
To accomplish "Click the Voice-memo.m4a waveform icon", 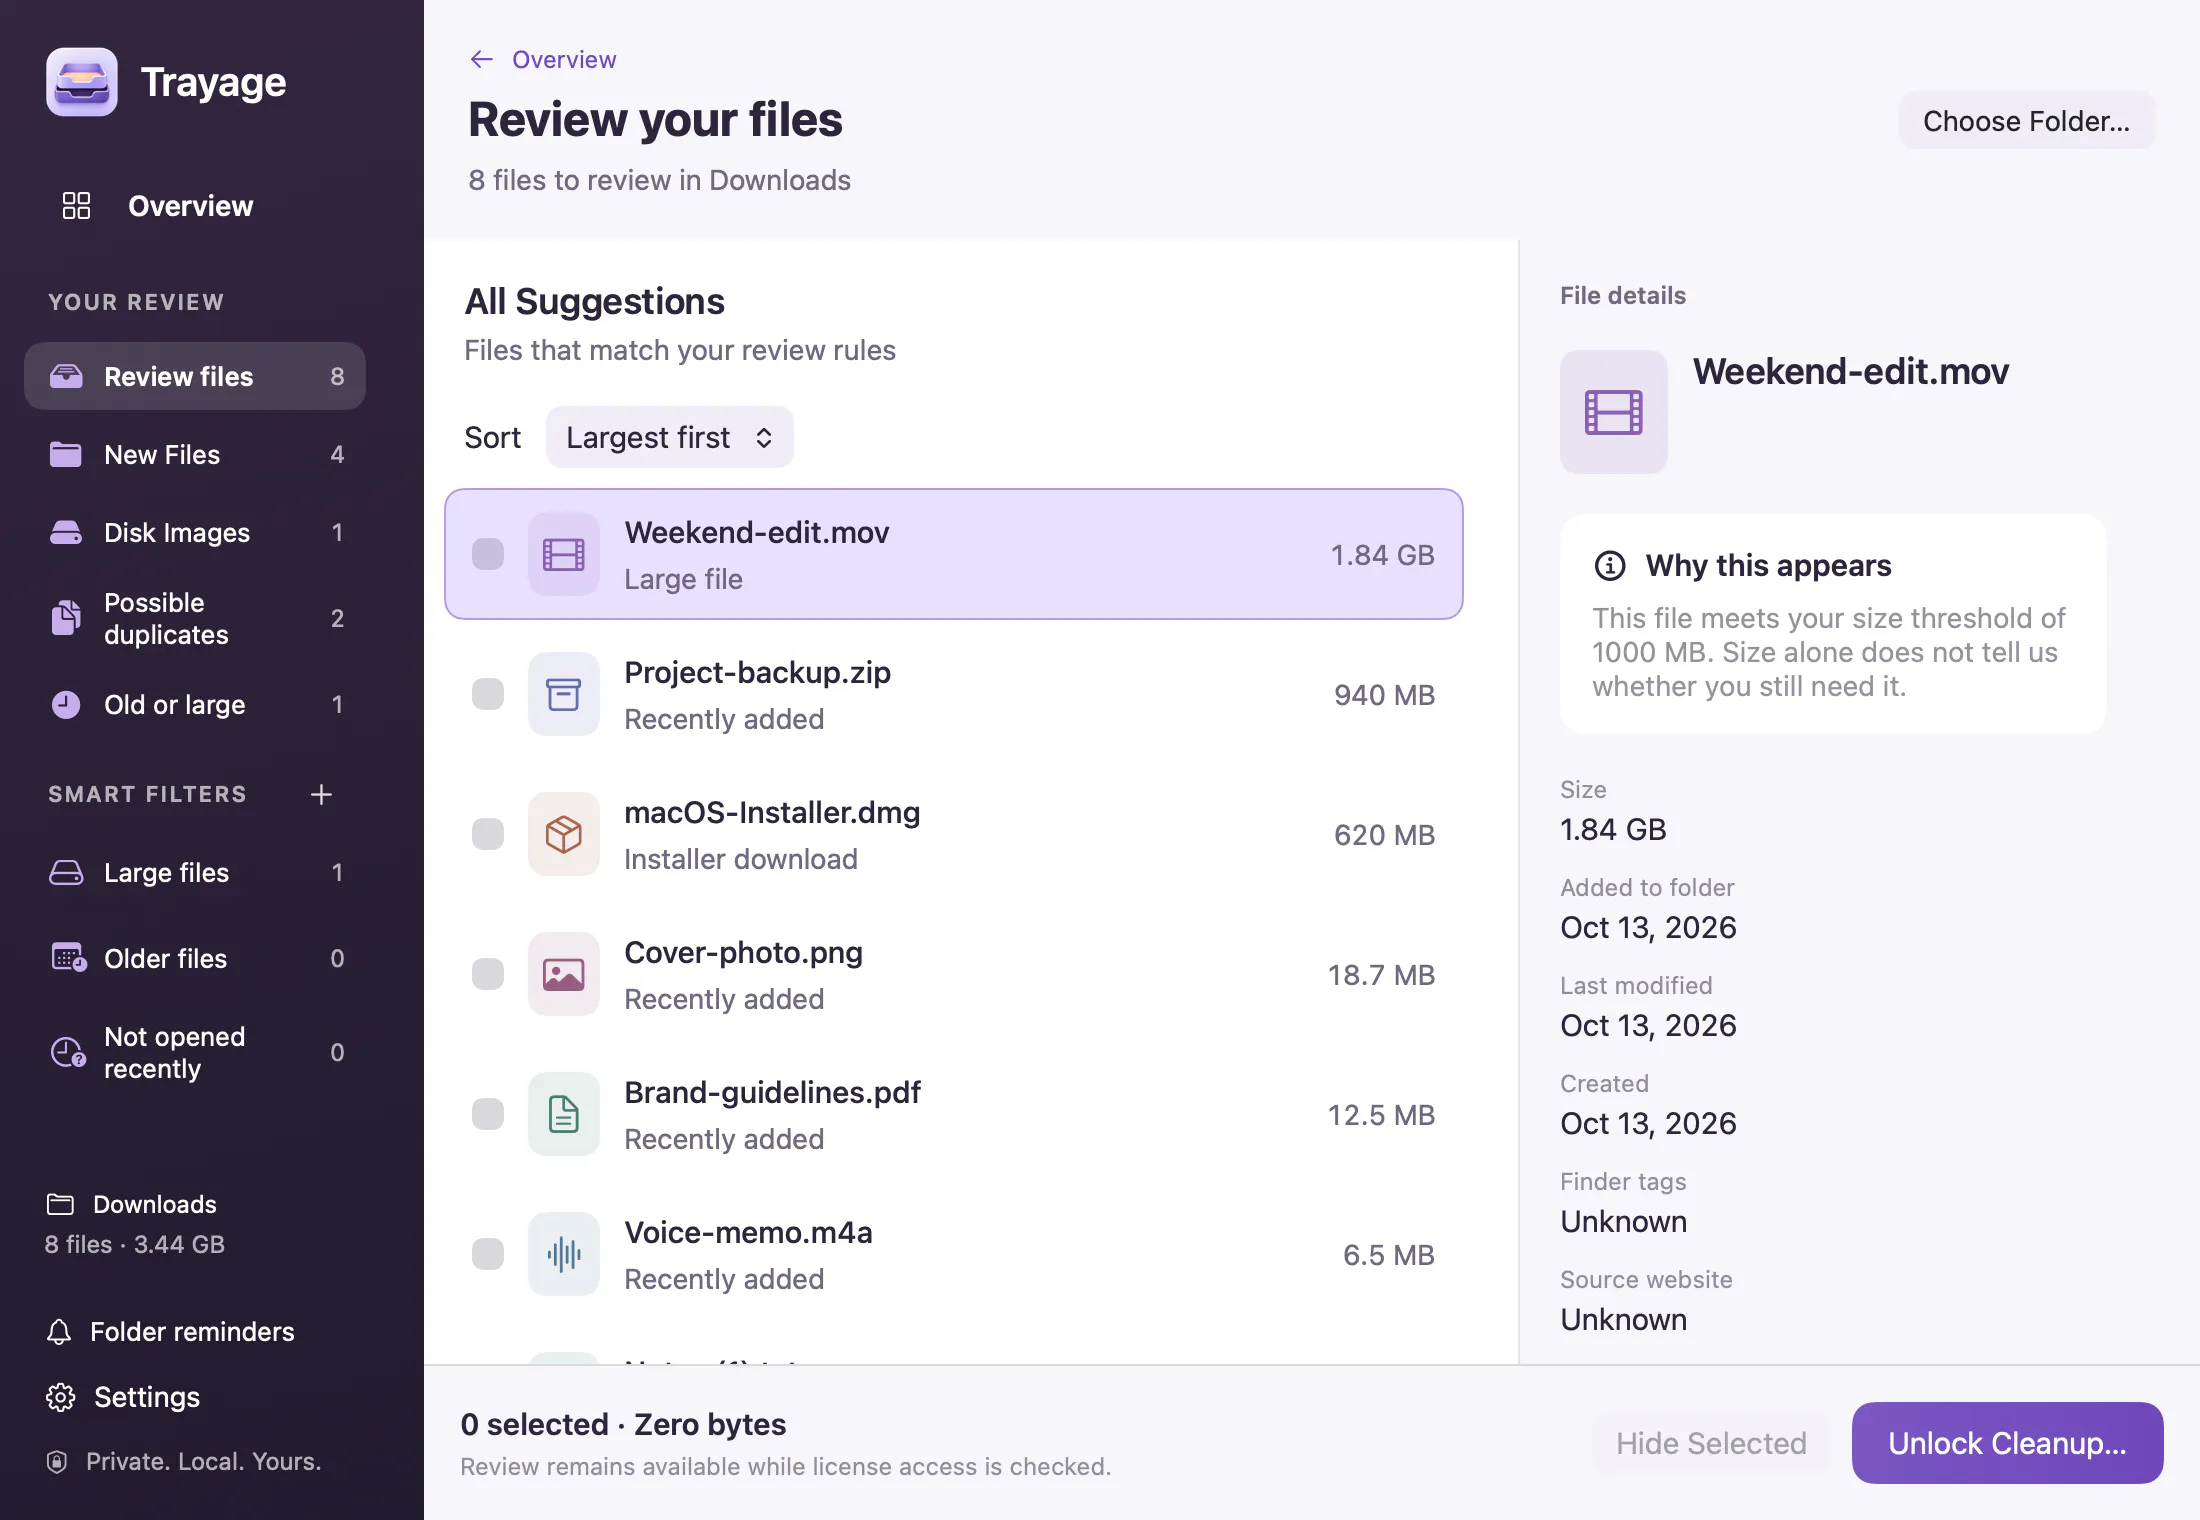I will [564, 1254].
